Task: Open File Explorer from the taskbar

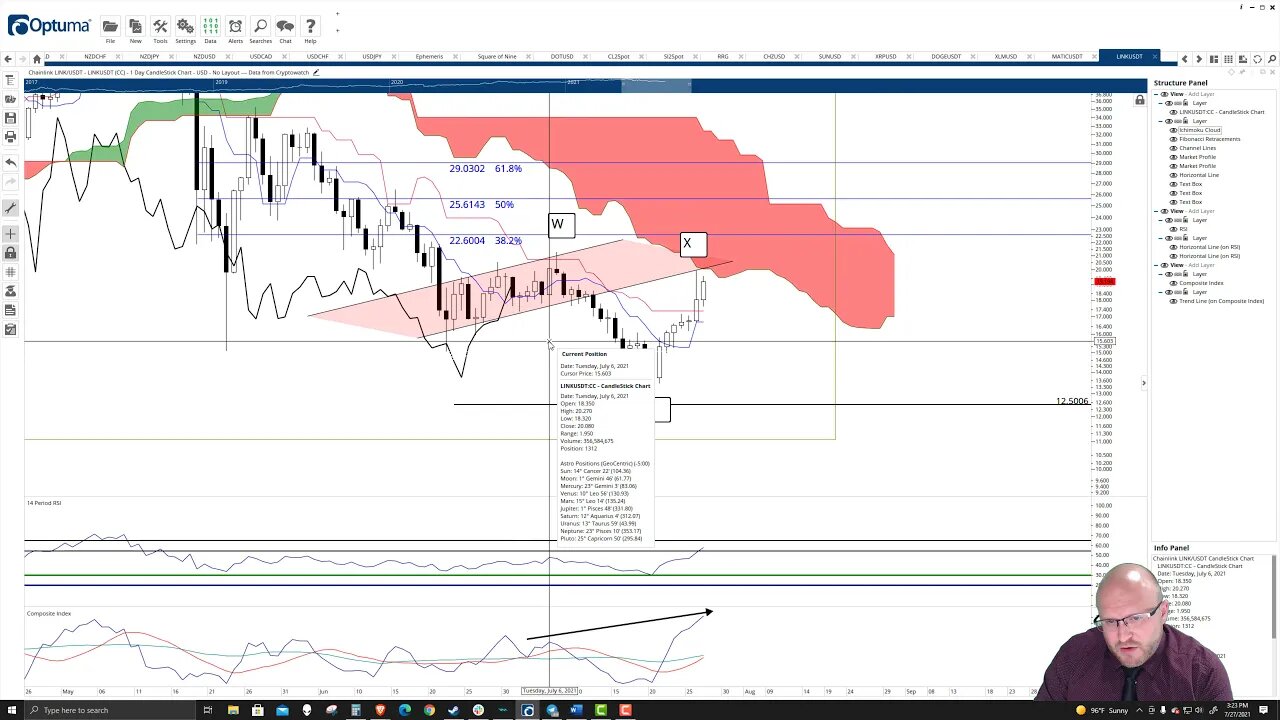Action: pos(233,710)
